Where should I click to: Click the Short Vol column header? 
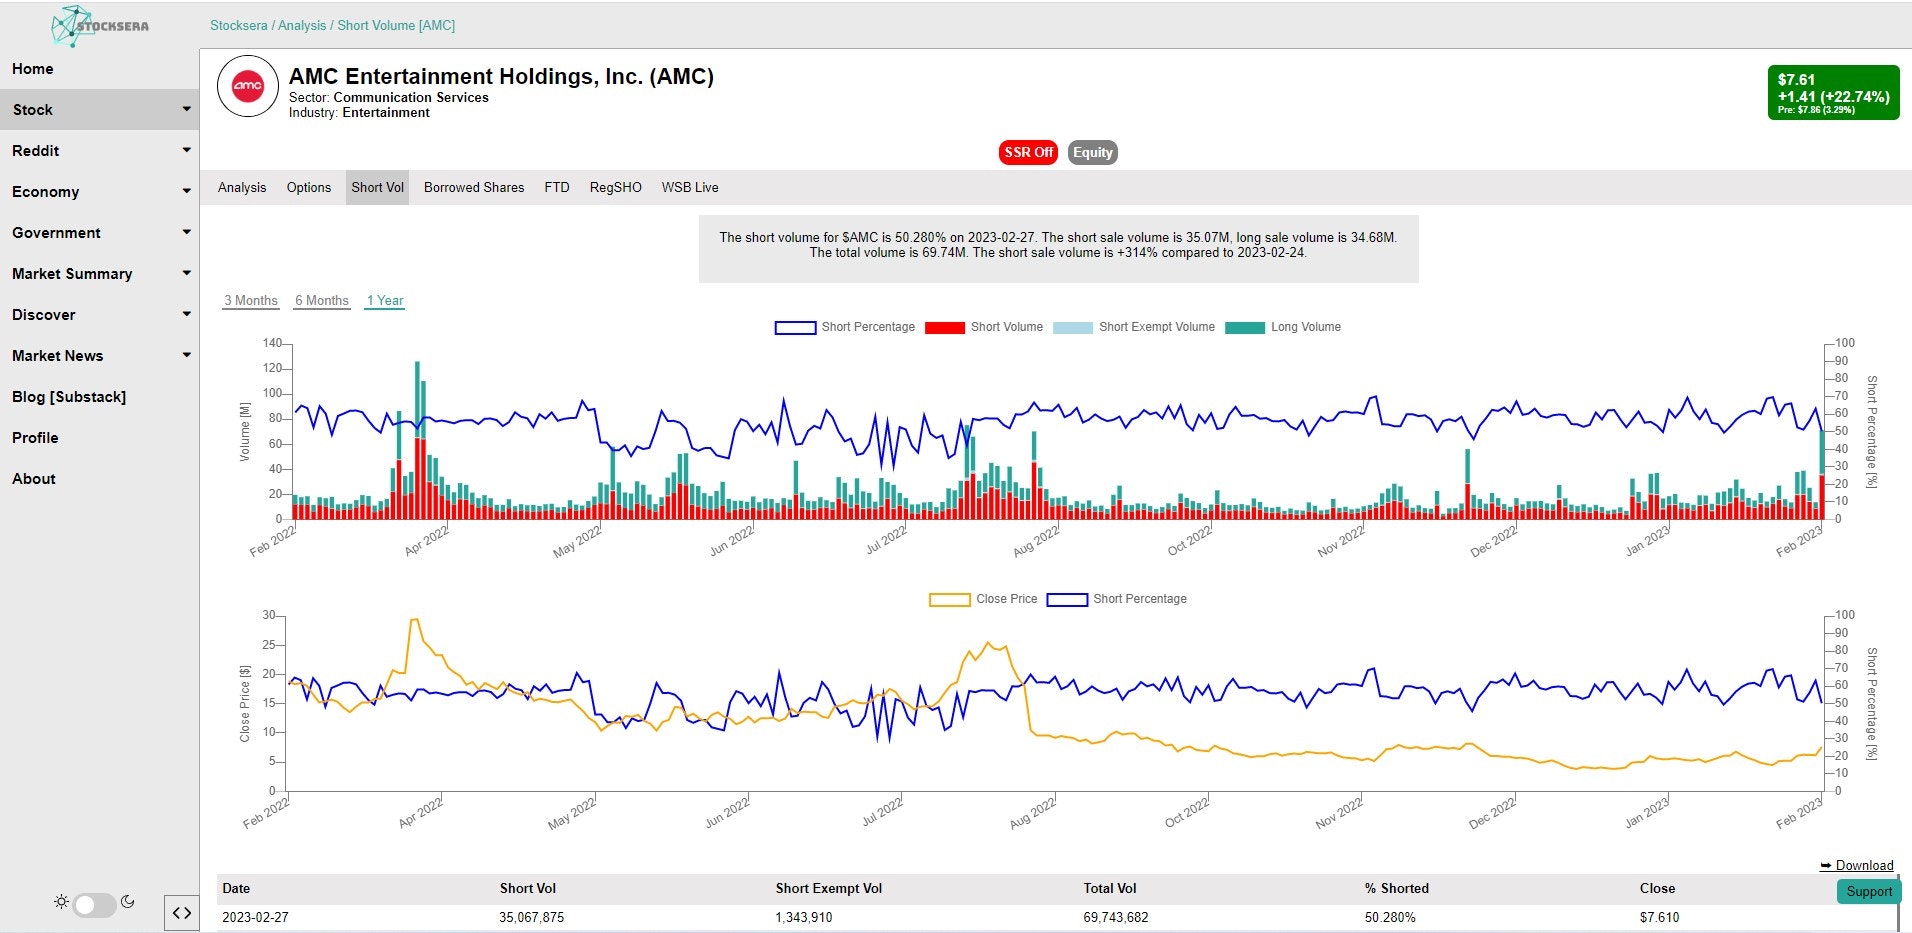coord(528,888)
